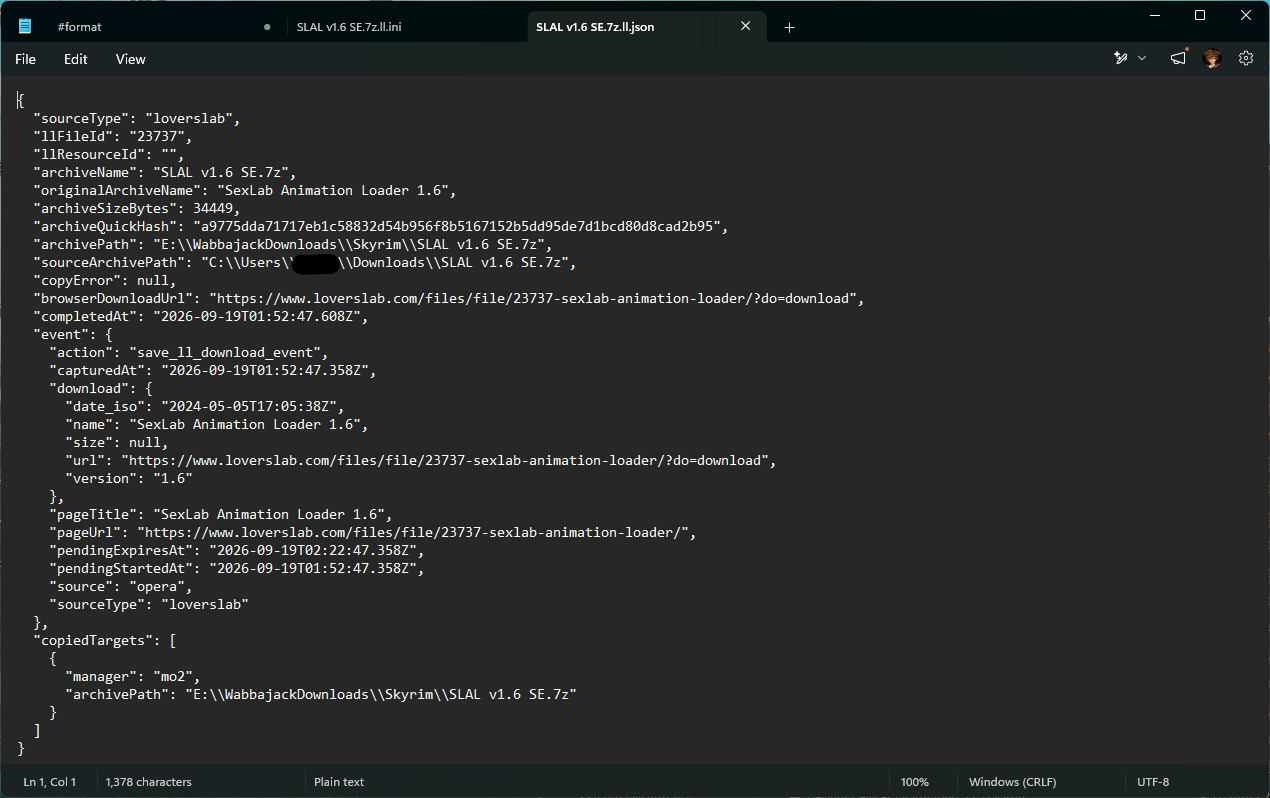
Task: Click the "pageUrl" line
Action: [x=373, y=532]
